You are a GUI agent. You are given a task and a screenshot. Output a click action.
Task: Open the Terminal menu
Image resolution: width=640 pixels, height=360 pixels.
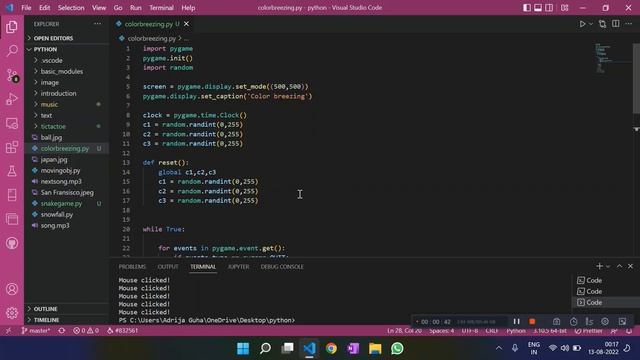point(161,8)
